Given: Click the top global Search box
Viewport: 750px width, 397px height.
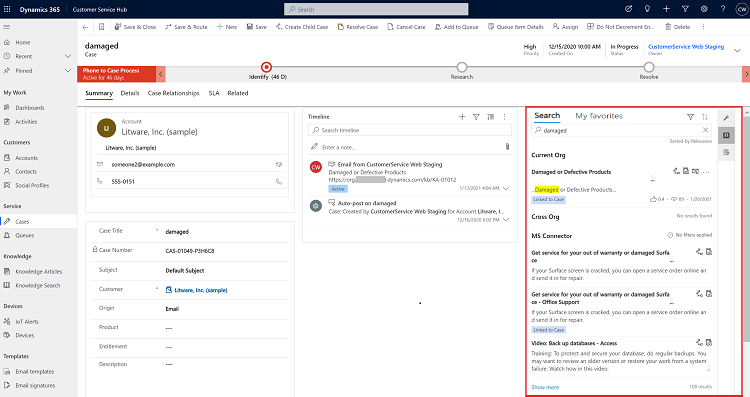Looking at the screenshot, I should pyautogui.click(x=376, y=9).
